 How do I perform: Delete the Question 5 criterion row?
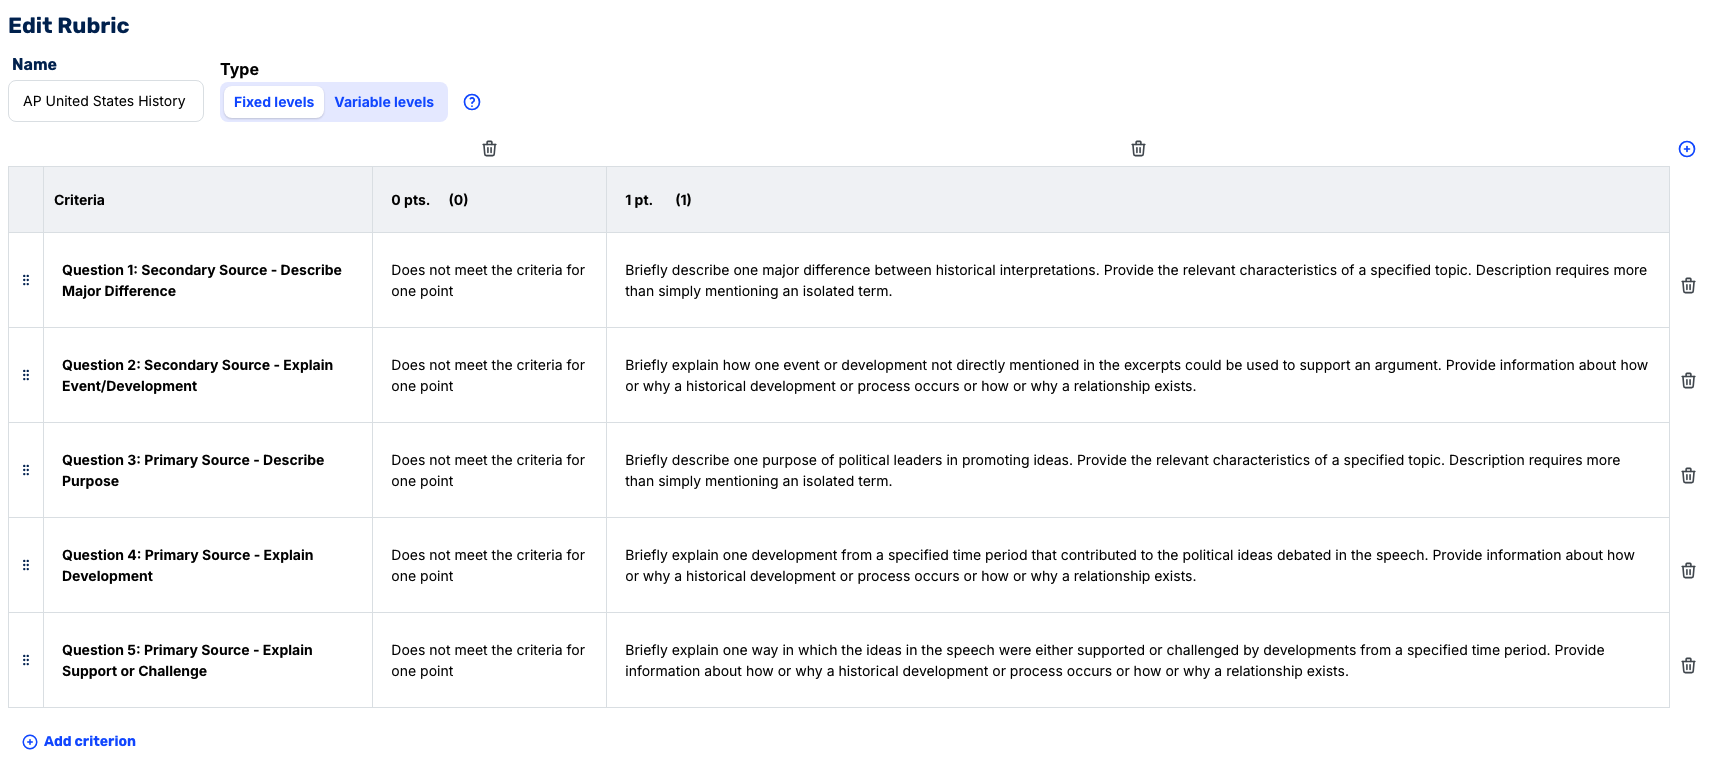pyautogui.click(x=1688, y=666)
